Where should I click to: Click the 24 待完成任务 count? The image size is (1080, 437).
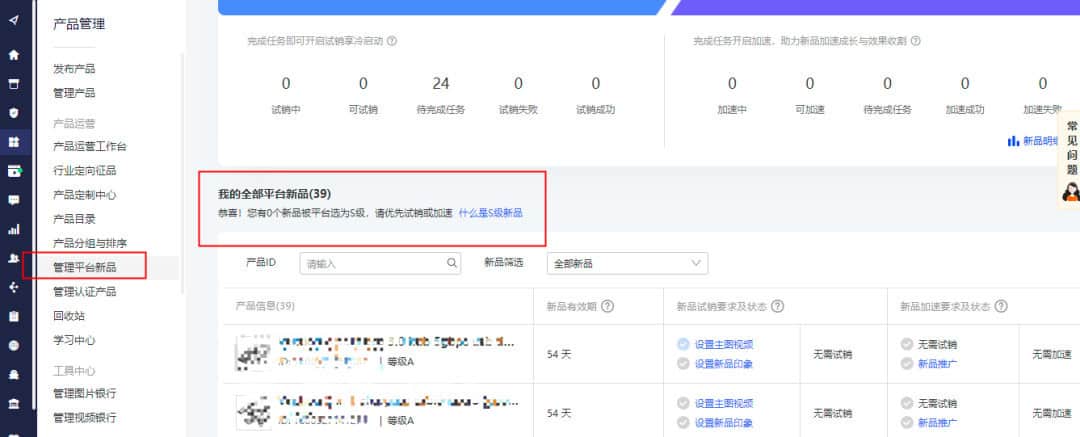[x=441, y=84]
